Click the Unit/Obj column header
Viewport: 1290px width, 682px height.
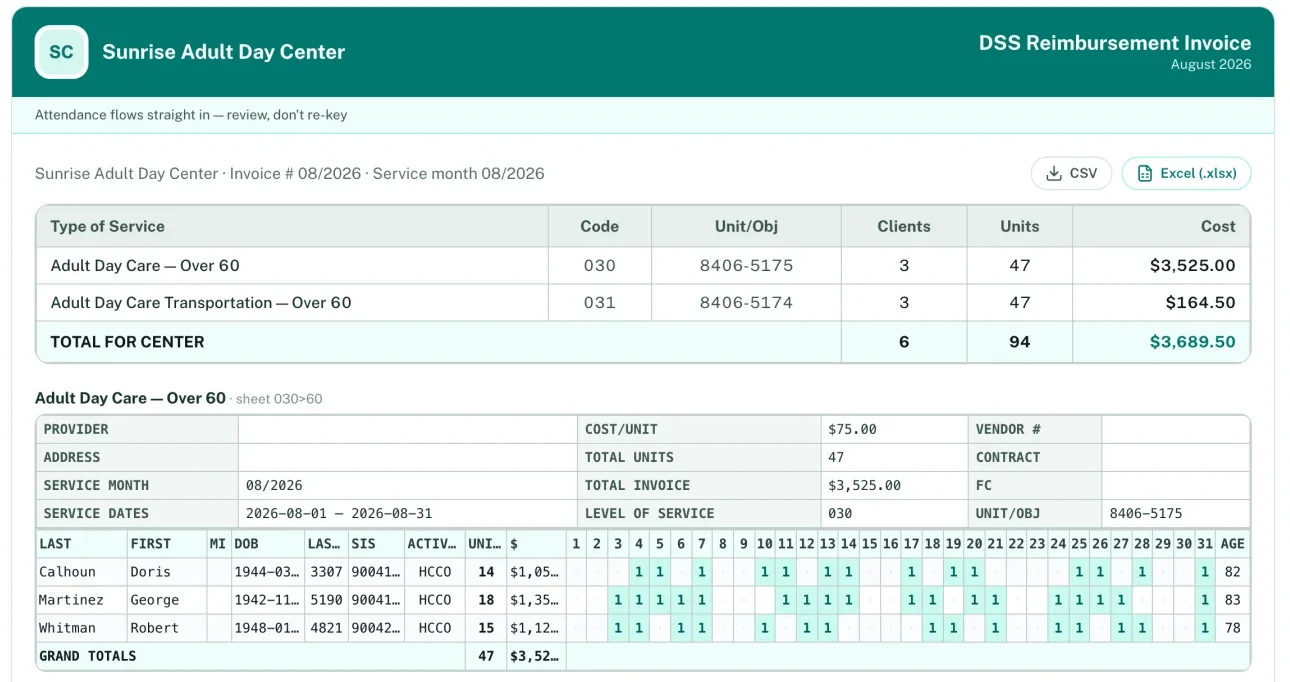tap(746, 226)
